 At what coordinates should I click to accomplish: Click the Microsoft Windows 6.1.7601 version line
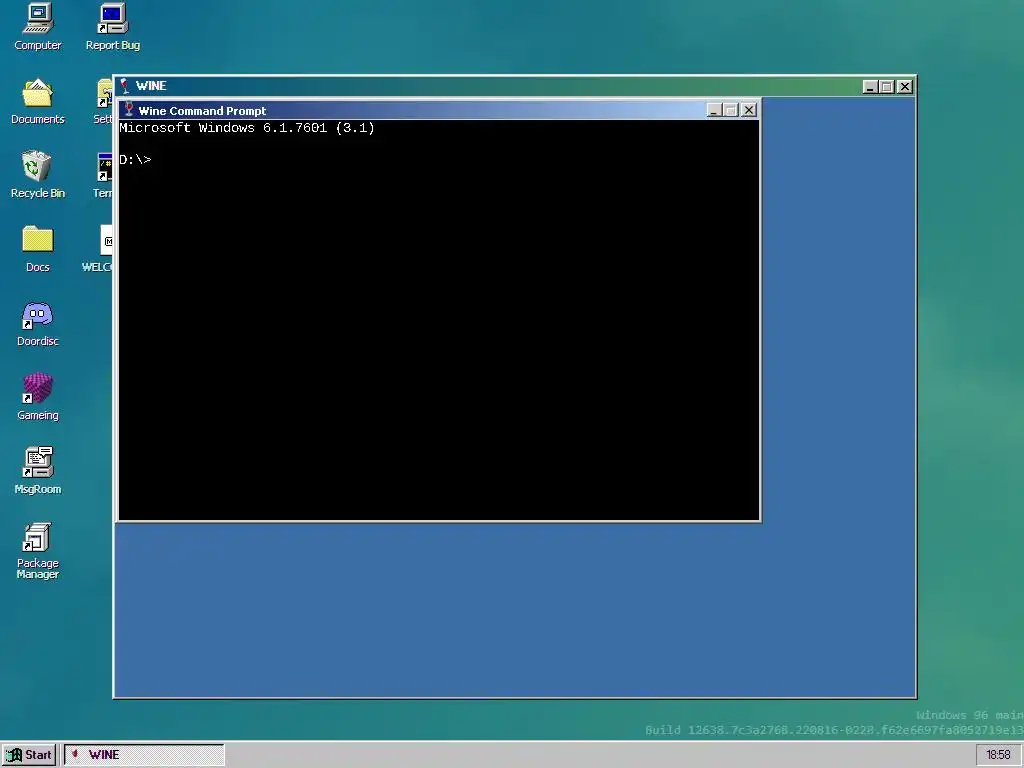coord(247,128)
